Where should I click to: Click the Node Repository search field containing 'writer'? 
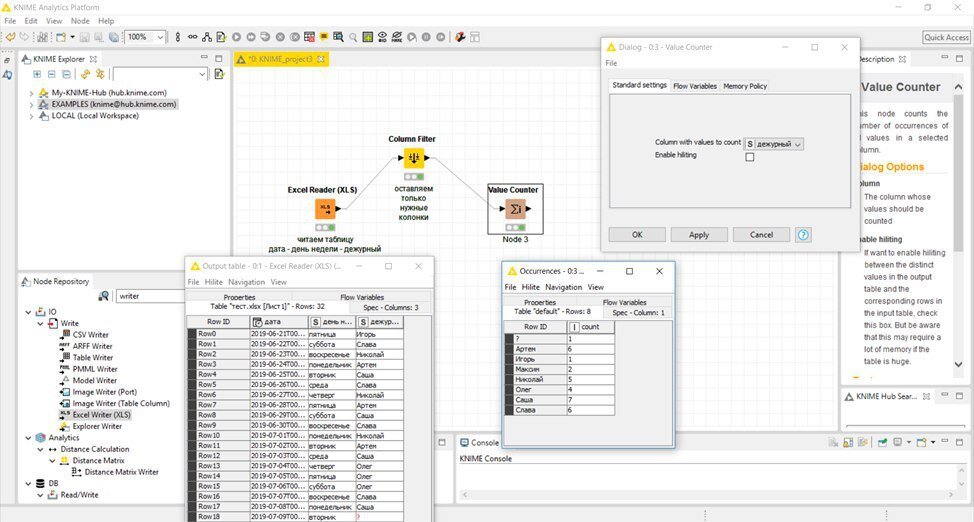[x=149, y=296]
